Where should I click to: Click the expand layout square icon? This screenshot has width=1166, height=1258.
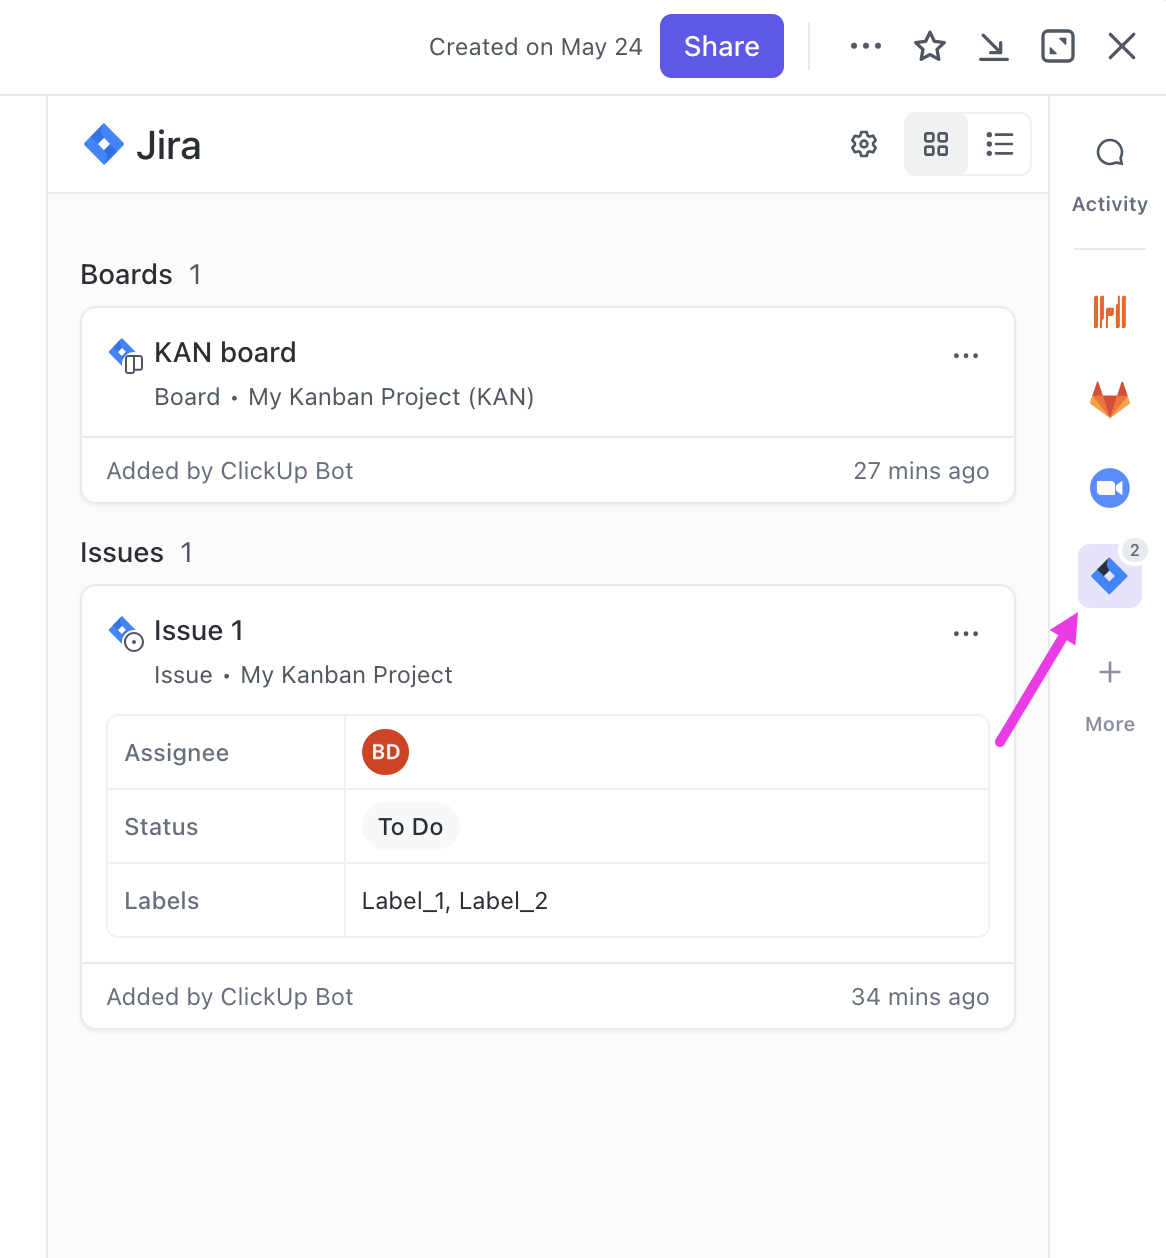coord(1057,46)
